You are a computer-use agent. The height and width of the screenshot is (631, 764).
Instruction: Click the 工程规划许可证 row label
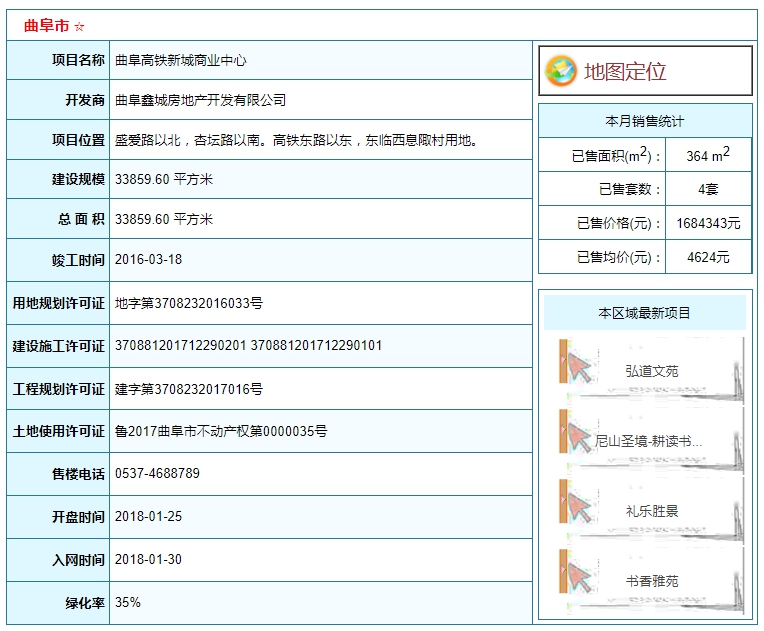(58, 389)
